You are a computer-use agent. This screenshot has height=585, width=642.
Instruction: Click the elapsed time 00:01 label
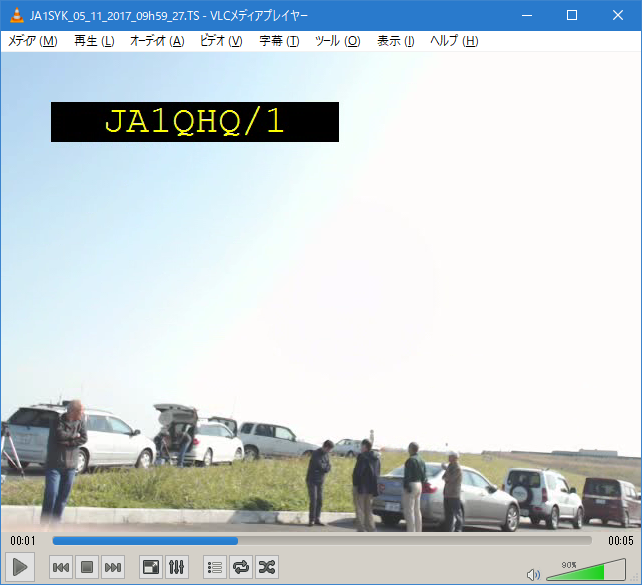(23, 541)
